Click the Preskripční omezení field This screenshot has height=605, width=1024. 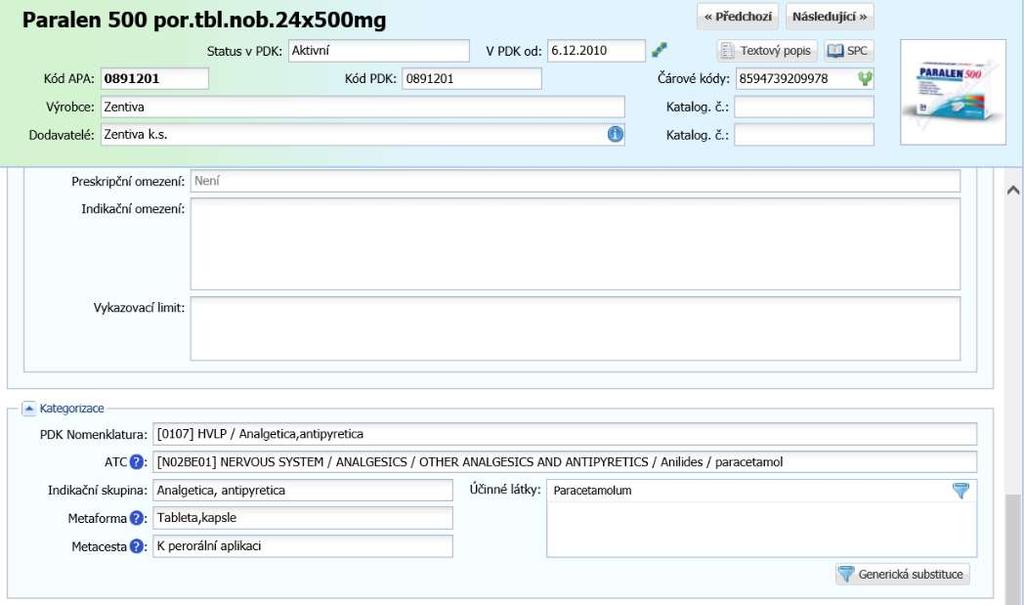[575, 181]
